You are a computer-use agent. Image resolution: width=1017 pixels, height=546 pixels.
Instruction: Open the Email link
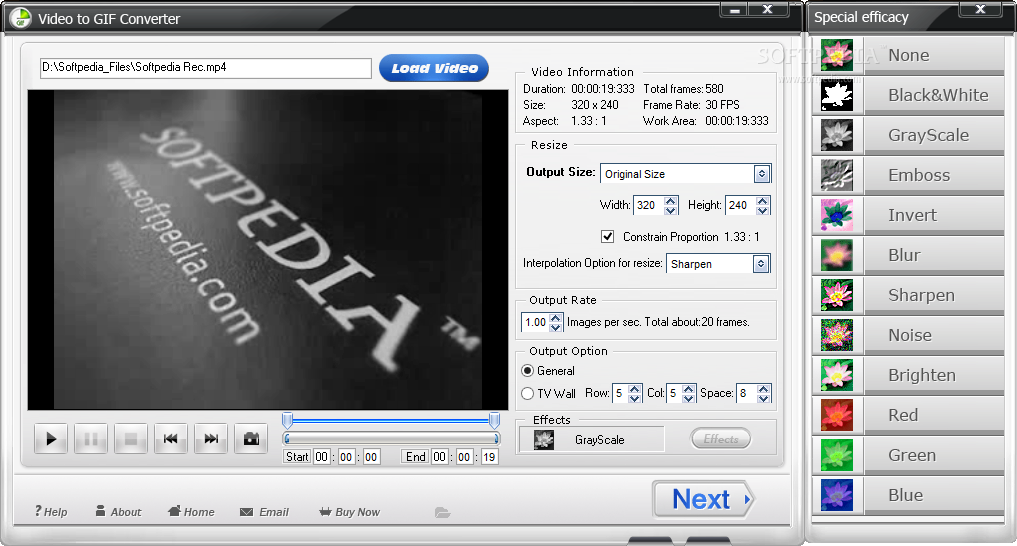pos(264,512)
